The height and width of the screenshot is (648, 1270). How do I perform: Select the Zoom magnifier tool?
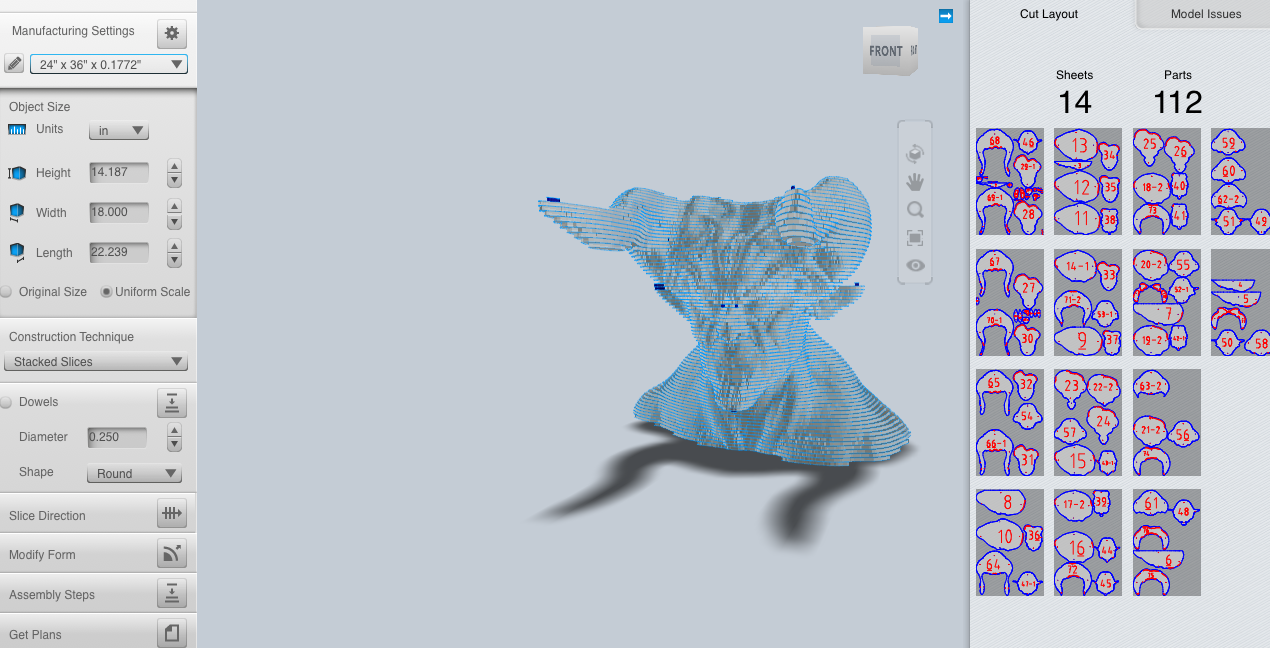coord(914,209)
